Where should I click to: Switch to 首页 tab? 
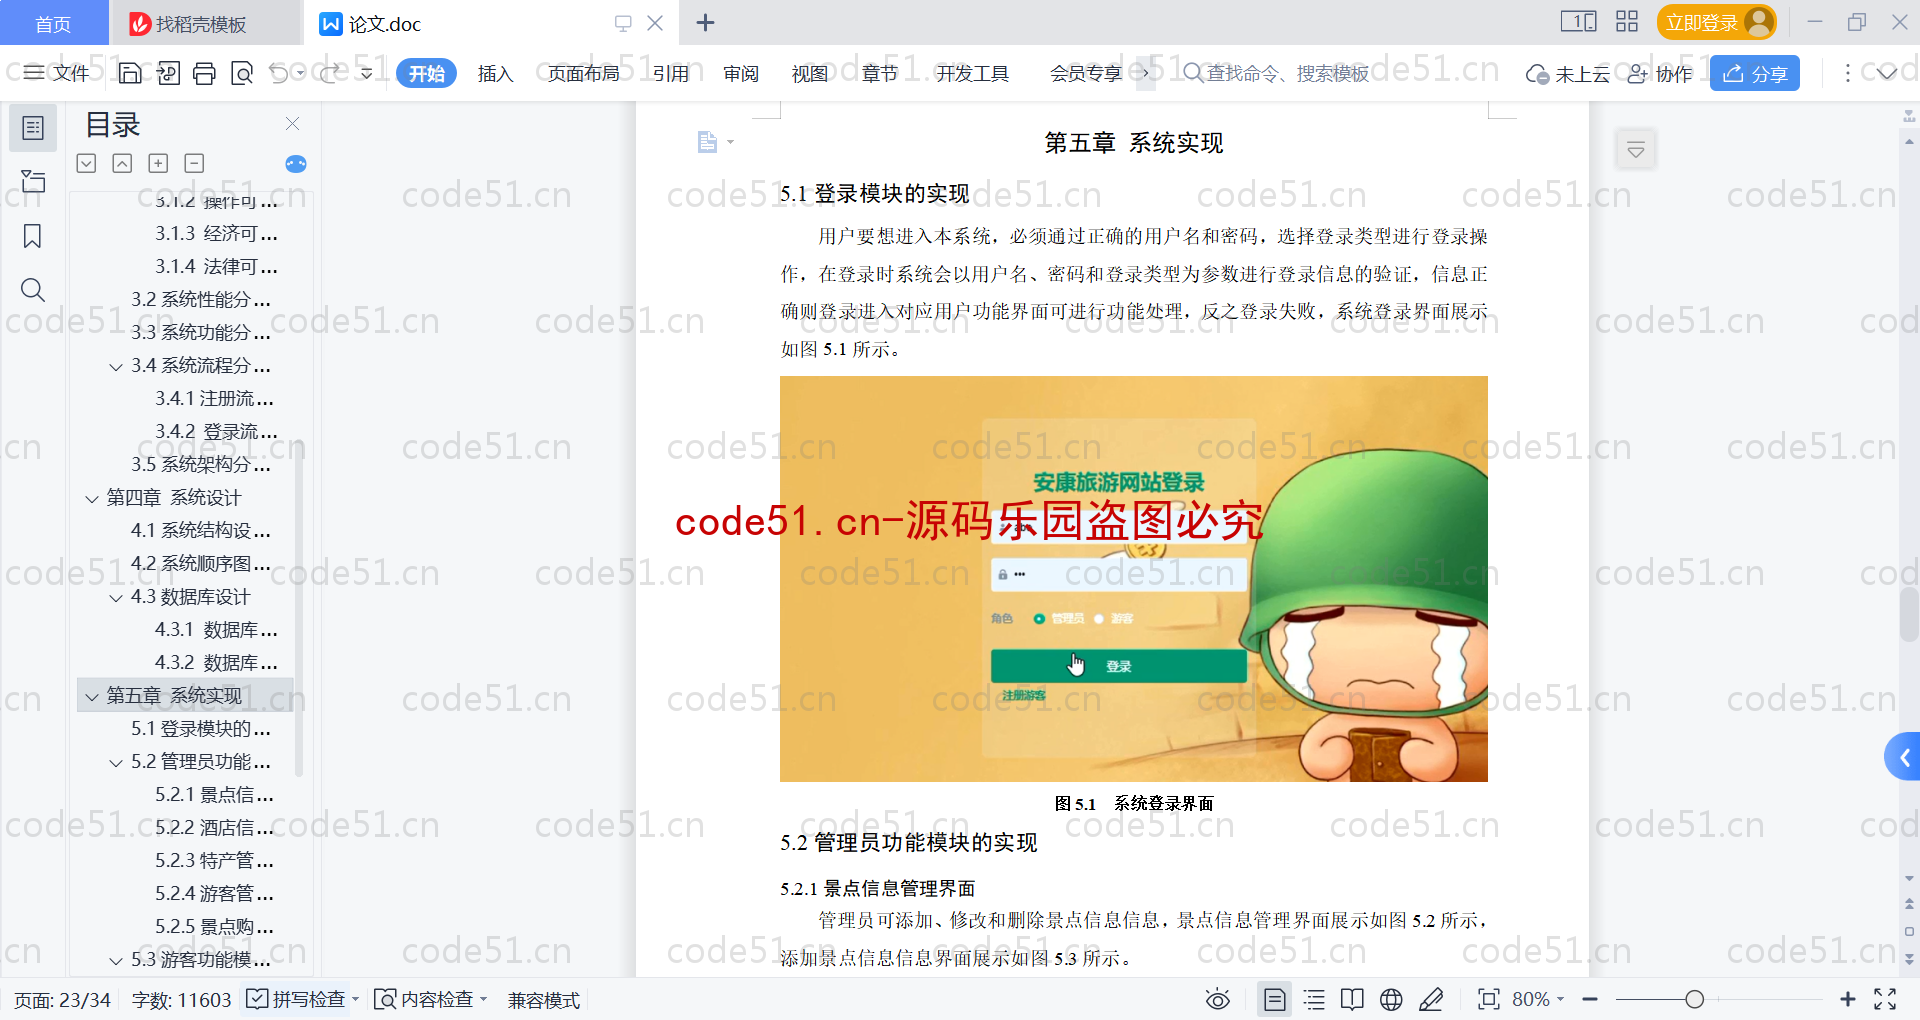(53, 24)
